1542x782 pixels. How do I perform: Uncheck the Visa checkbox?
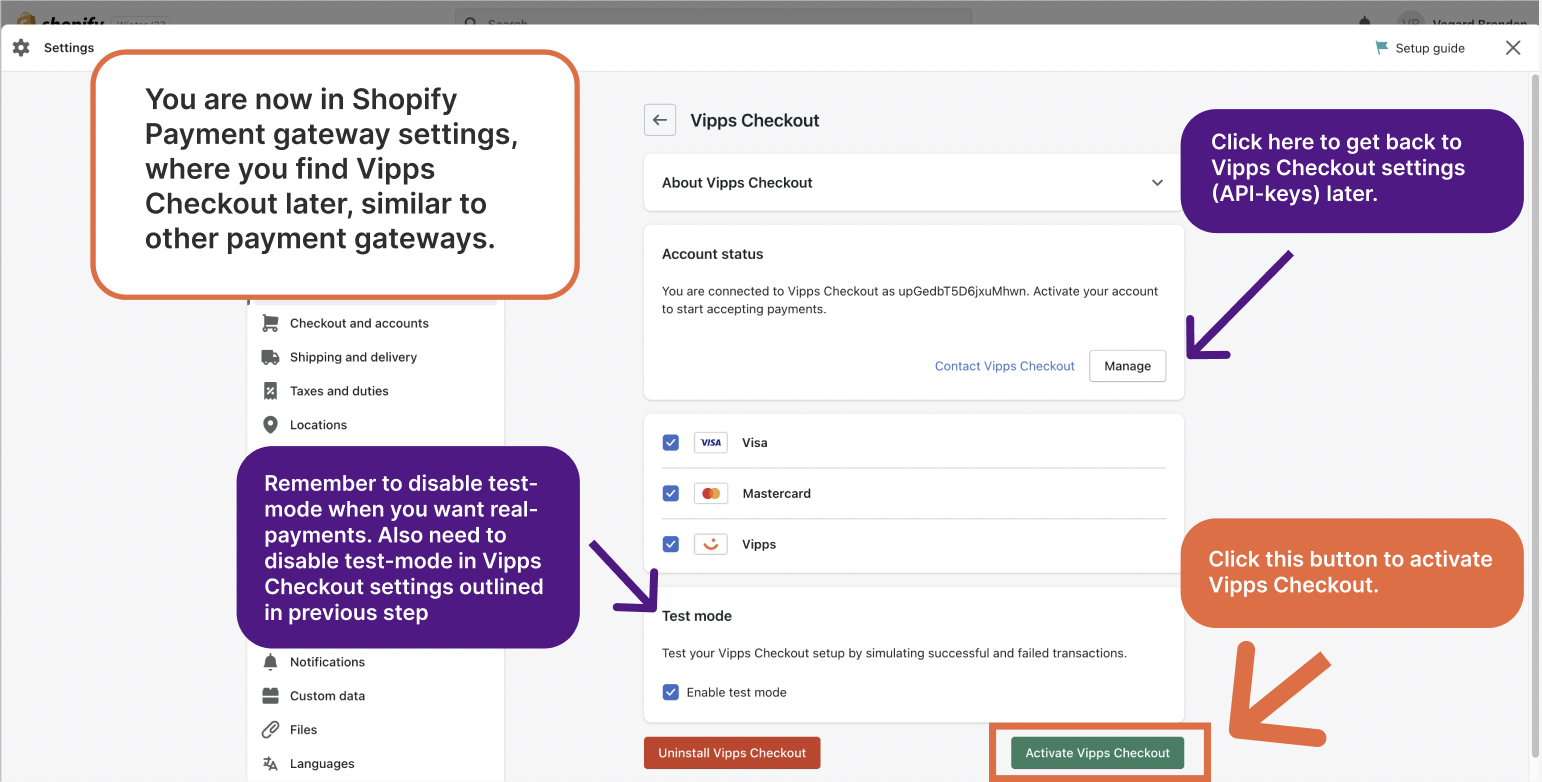point(671,442)
